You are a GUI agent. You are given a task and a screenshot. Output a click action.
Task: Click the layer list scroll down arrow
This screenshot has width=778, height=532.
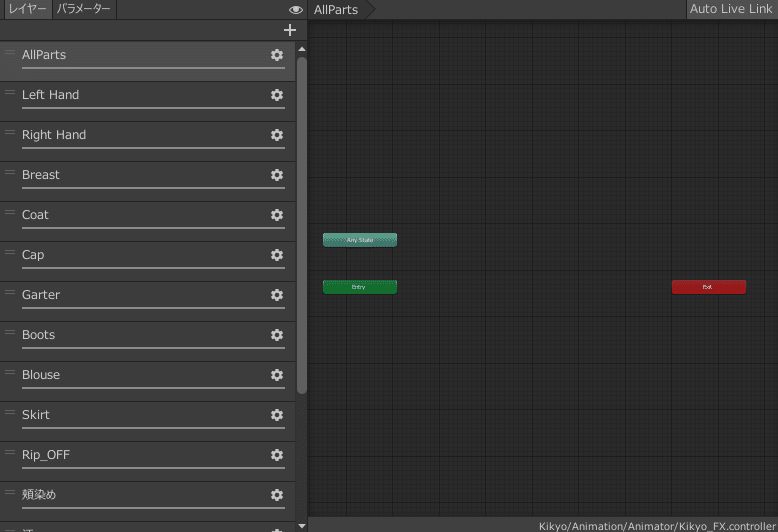coord(302,526)
